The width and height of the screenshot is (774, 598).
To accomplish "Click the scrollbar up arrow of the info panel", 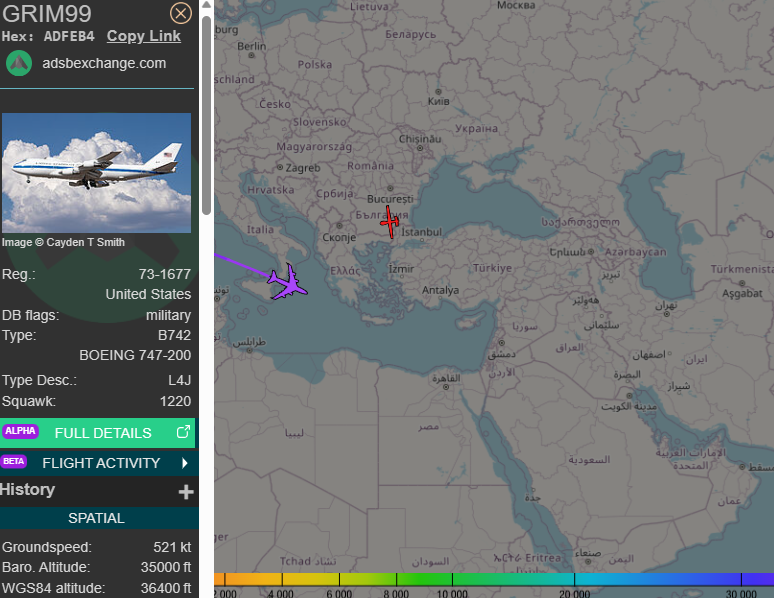I will coord(206,5).
